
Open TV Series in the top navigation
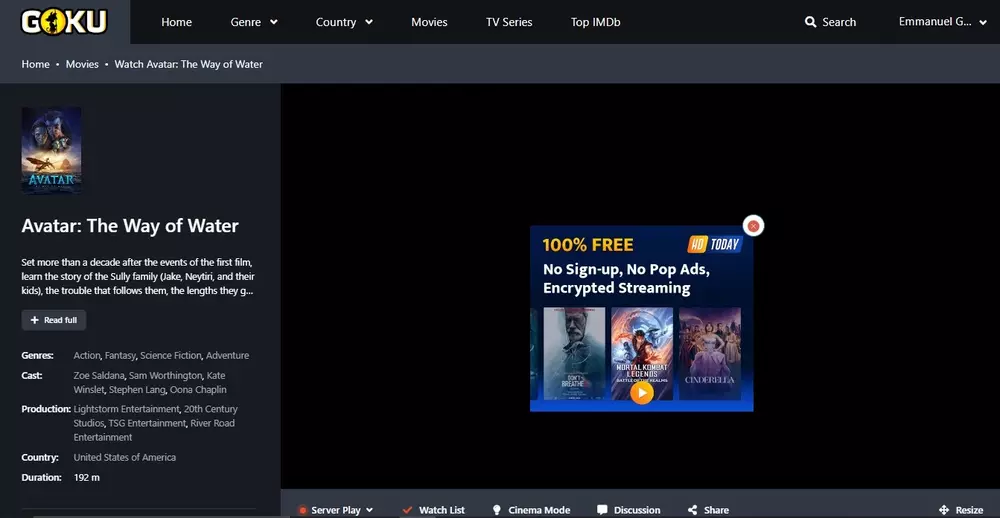[x=509, y=22]
